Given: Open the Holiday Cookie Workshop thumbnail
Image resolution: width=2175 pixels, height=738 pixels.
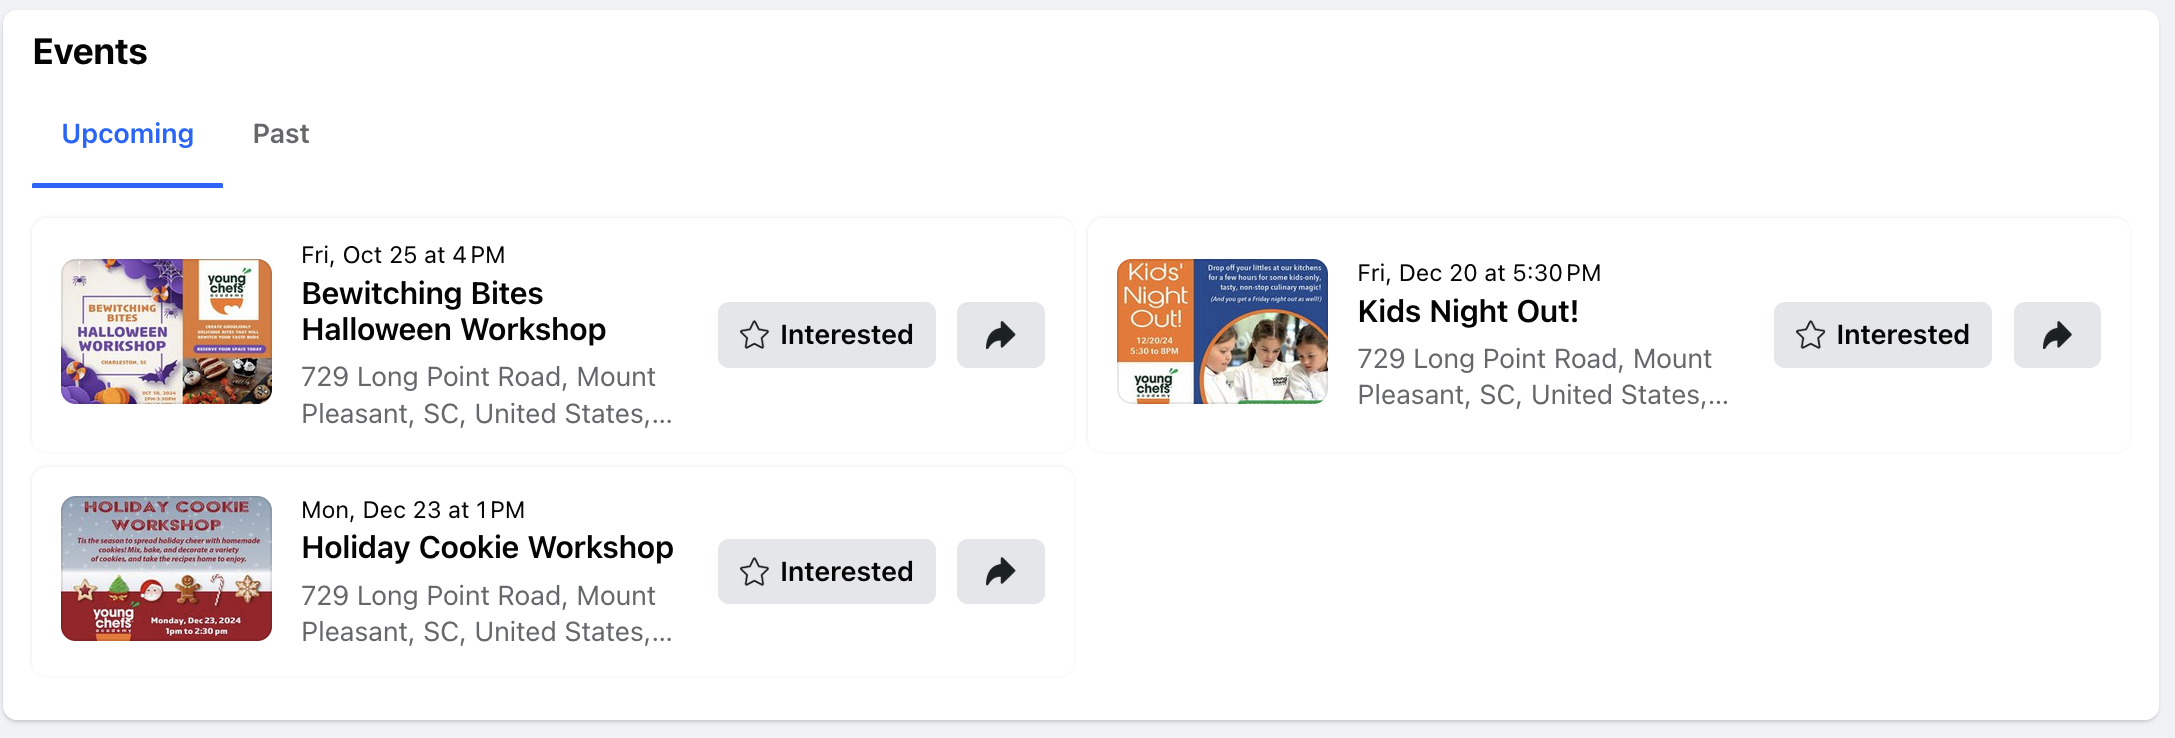Looking at the screenshot, I should [166, 569].
